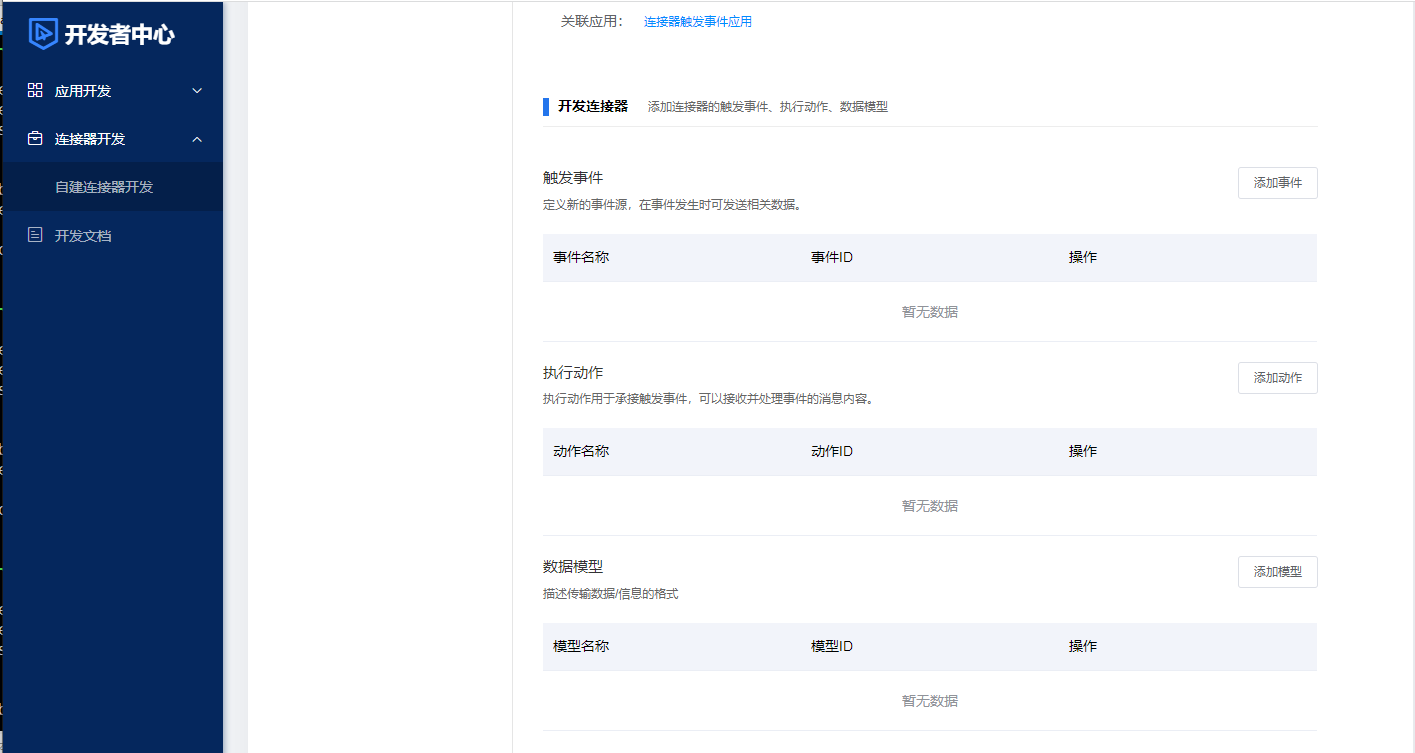The image size is (1415, 753).
Task: Click 暂无数据 in the 执行动作 table
Action: [x=930, y=506]
